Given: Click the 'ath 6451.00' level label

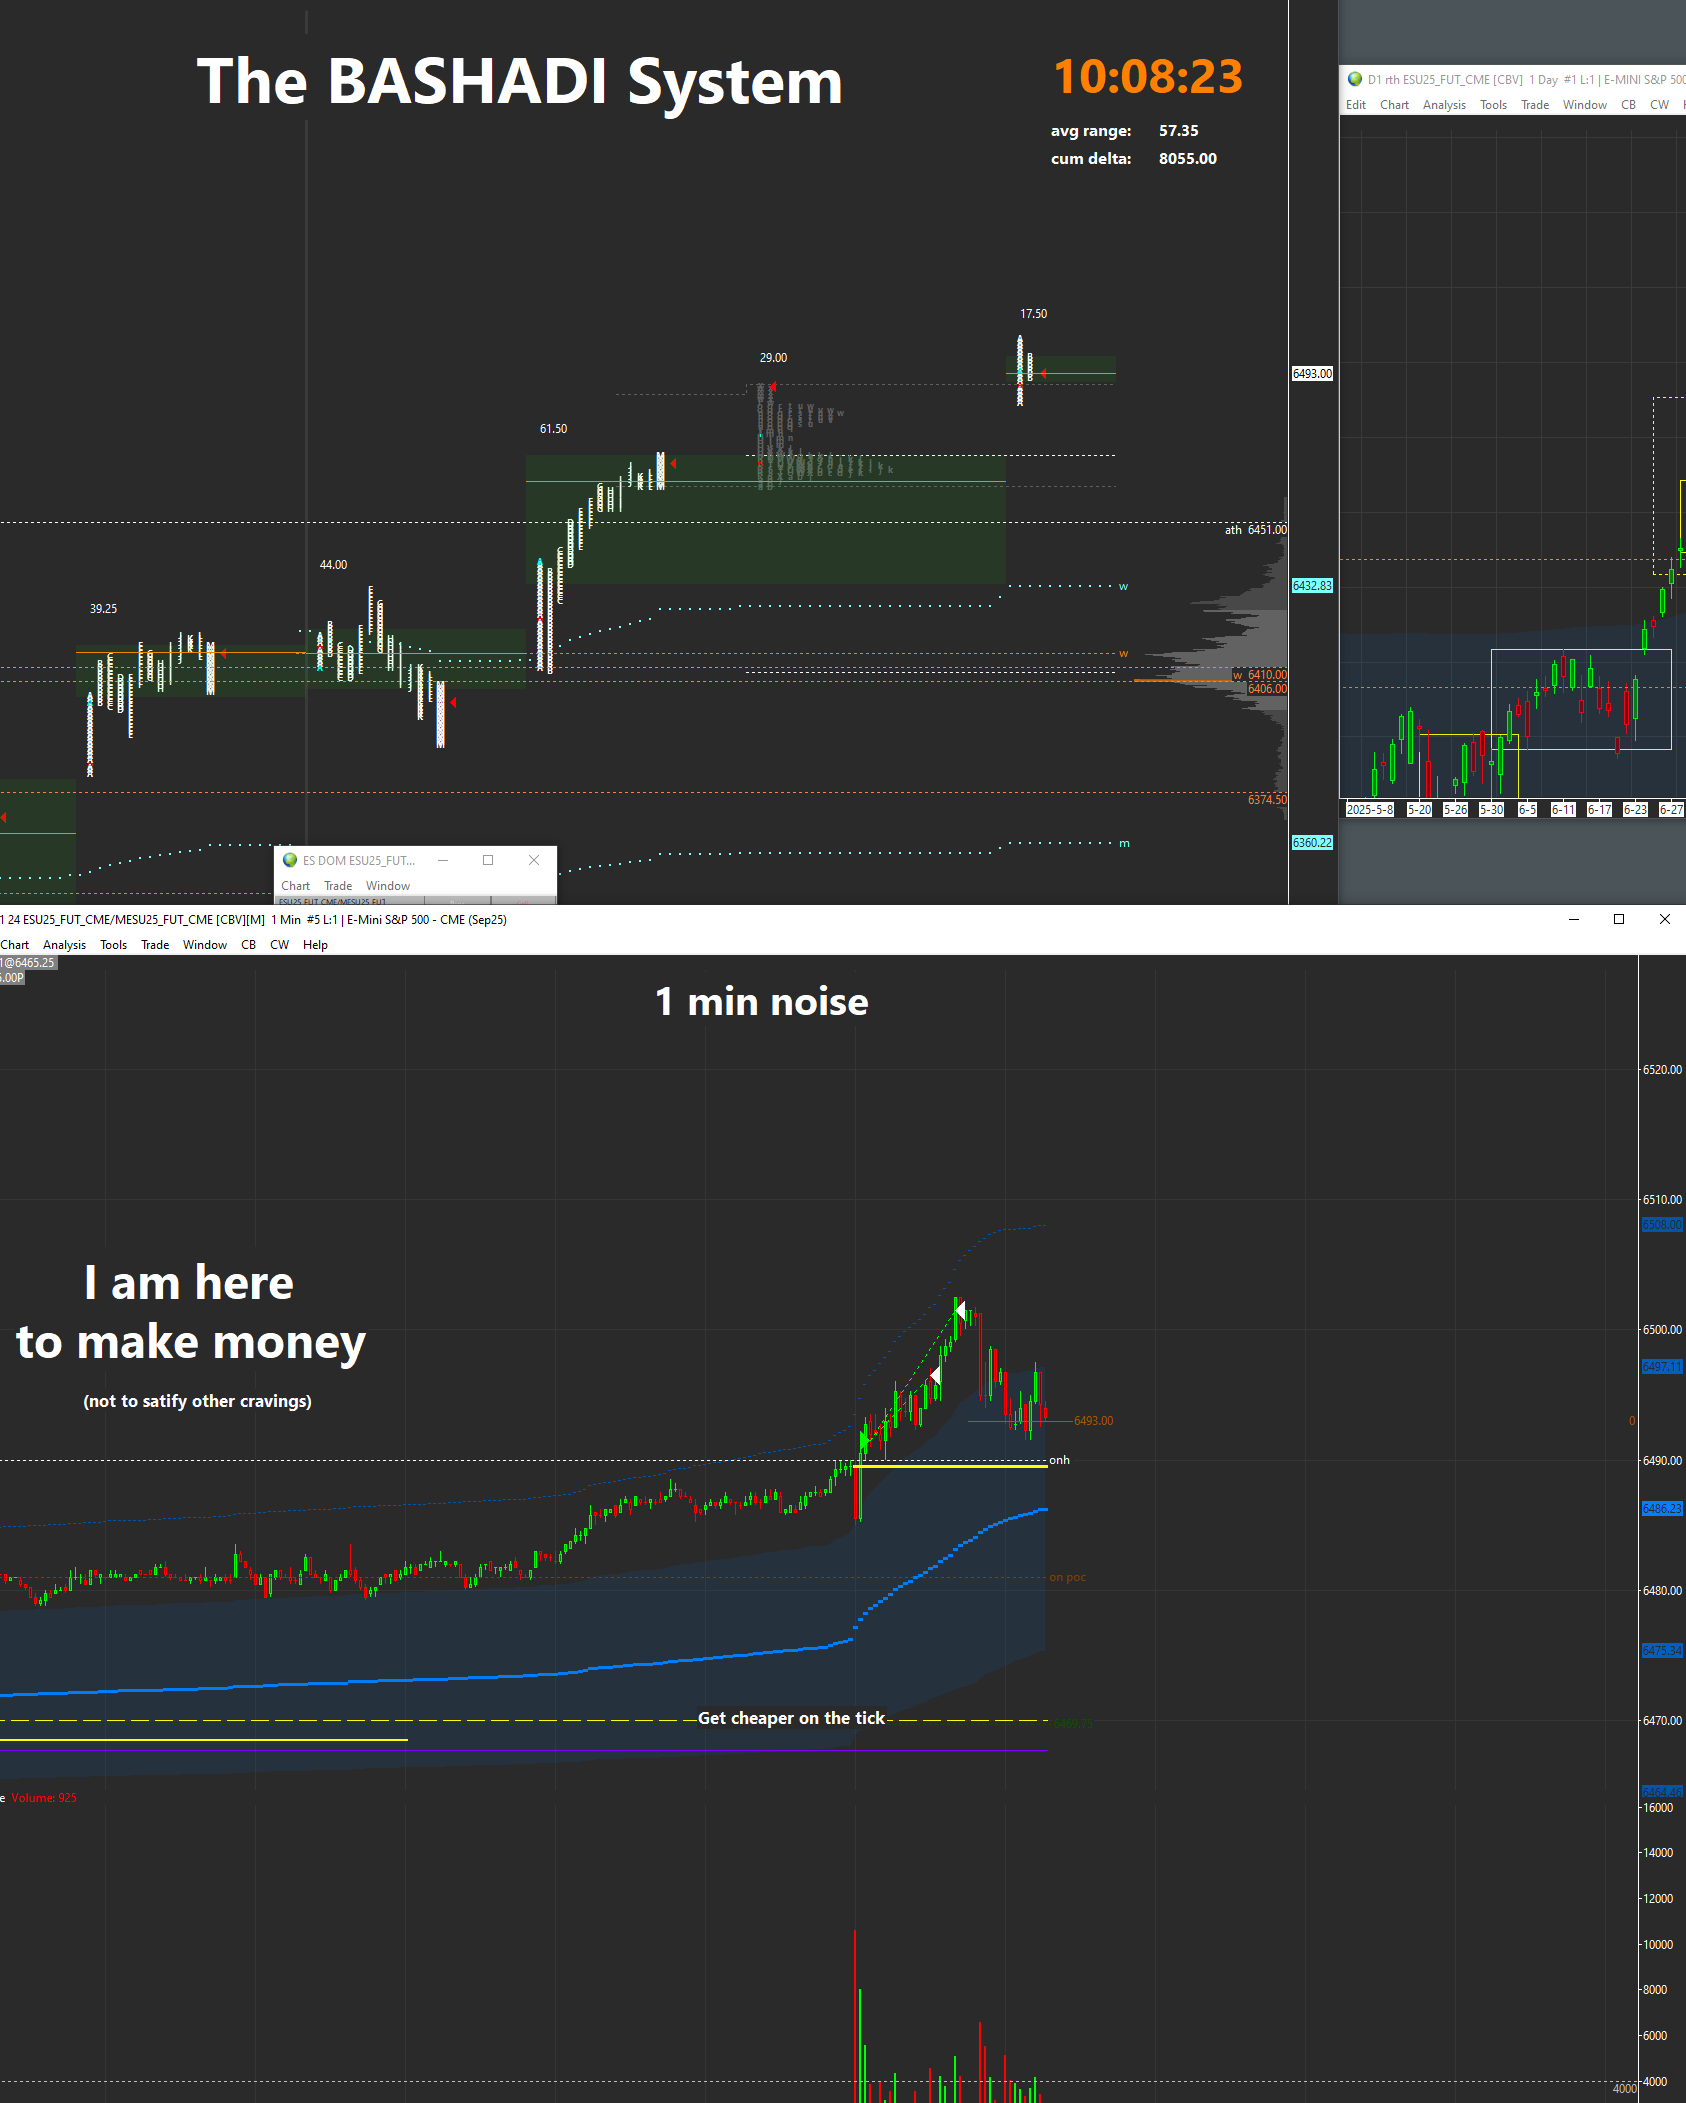Looking at the screenshot, I should click(1256, 530).
